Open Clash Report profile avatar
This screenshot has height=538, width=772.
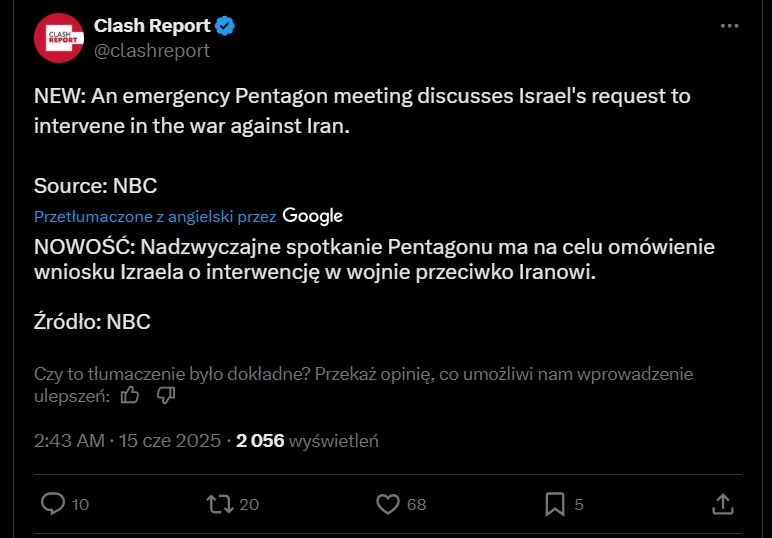pyautogui.click(x=57, y=37)
